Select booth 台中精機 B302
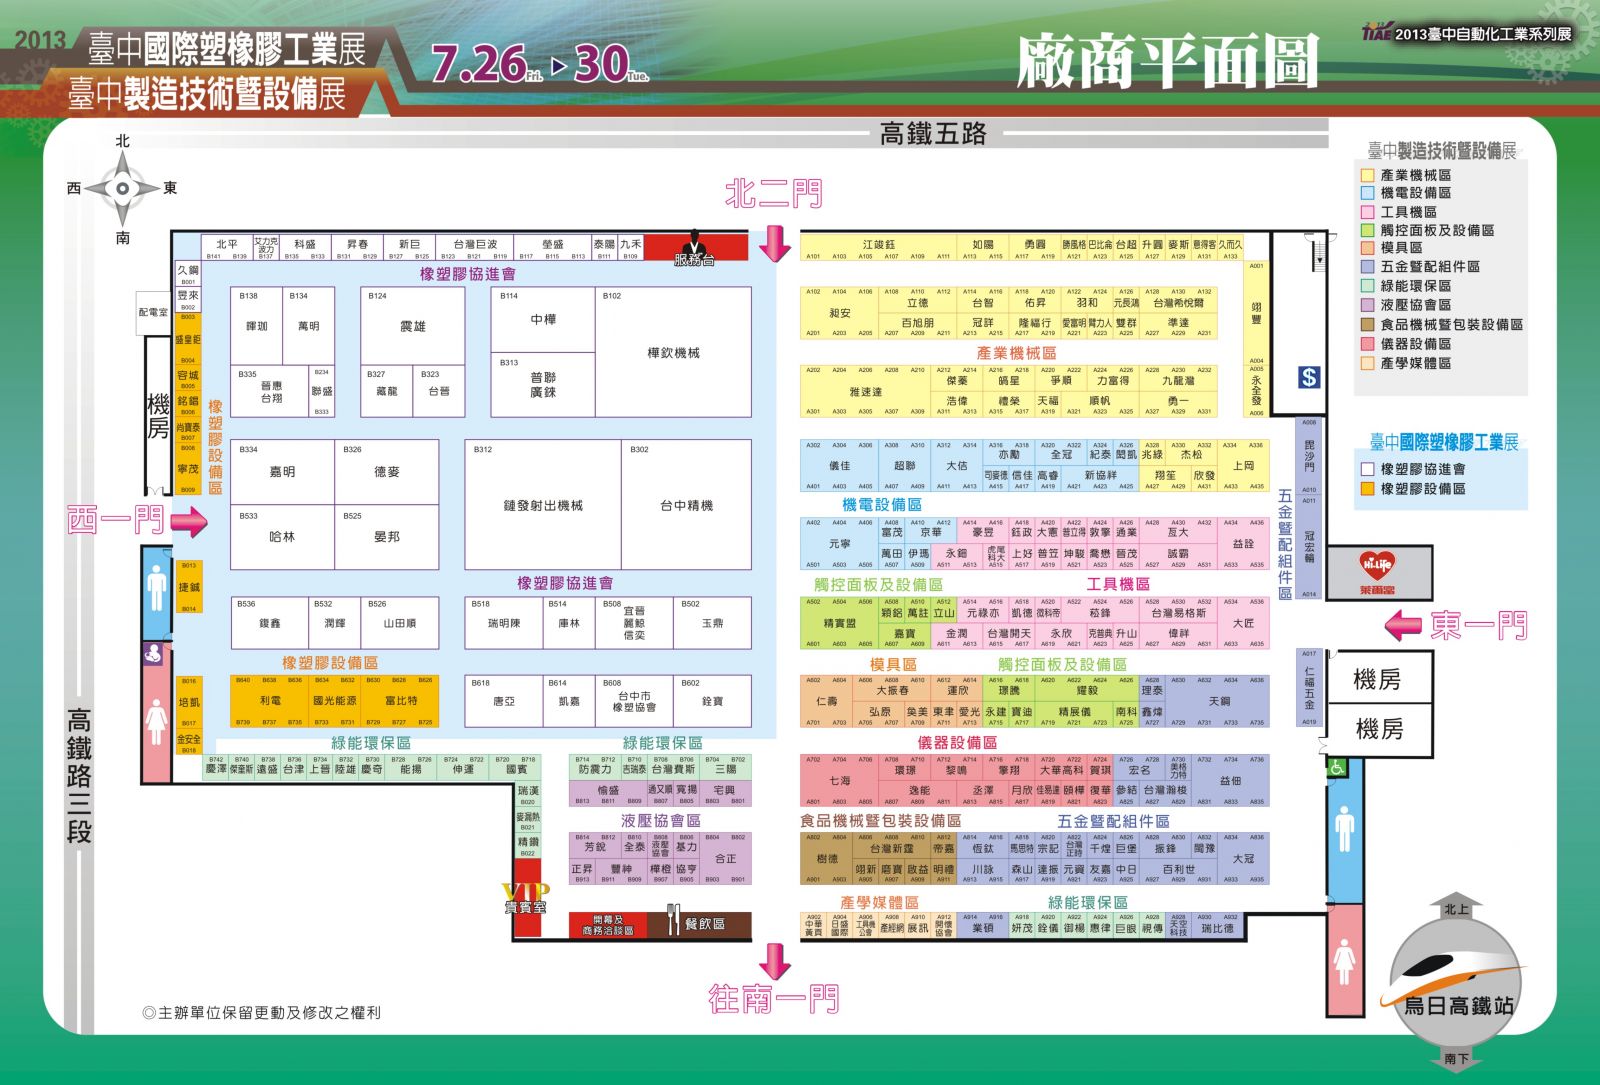The width and height of the screenshot is (1600, 1085). (686, 505)
